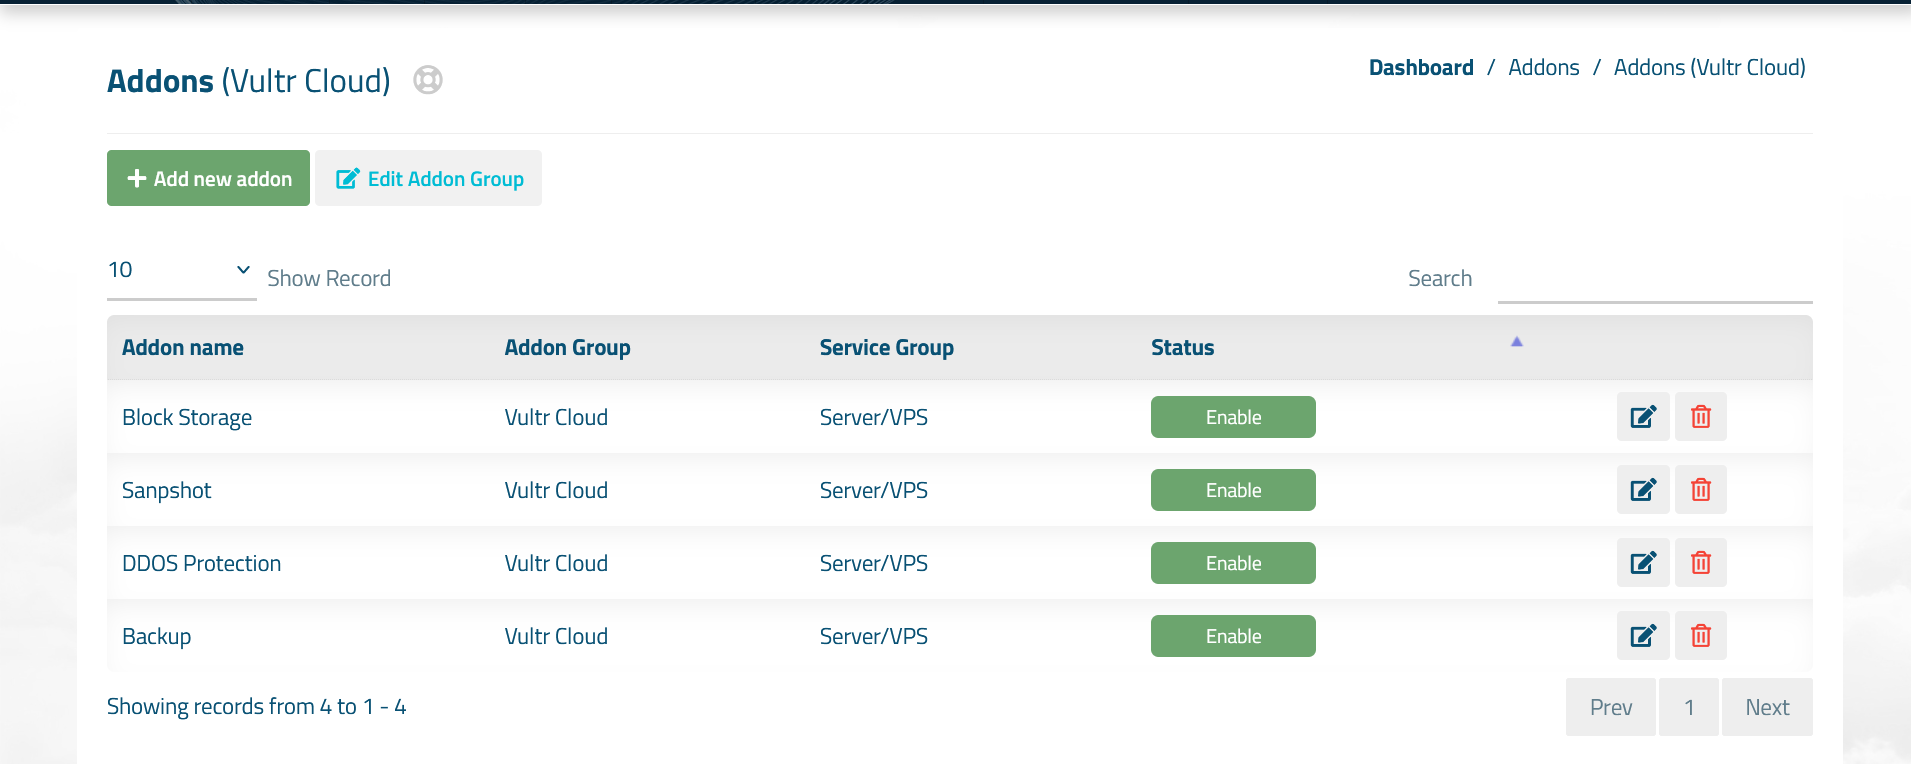
Task: Toggle Enable status for Block Storage
Action: (x=1233, y=417)
